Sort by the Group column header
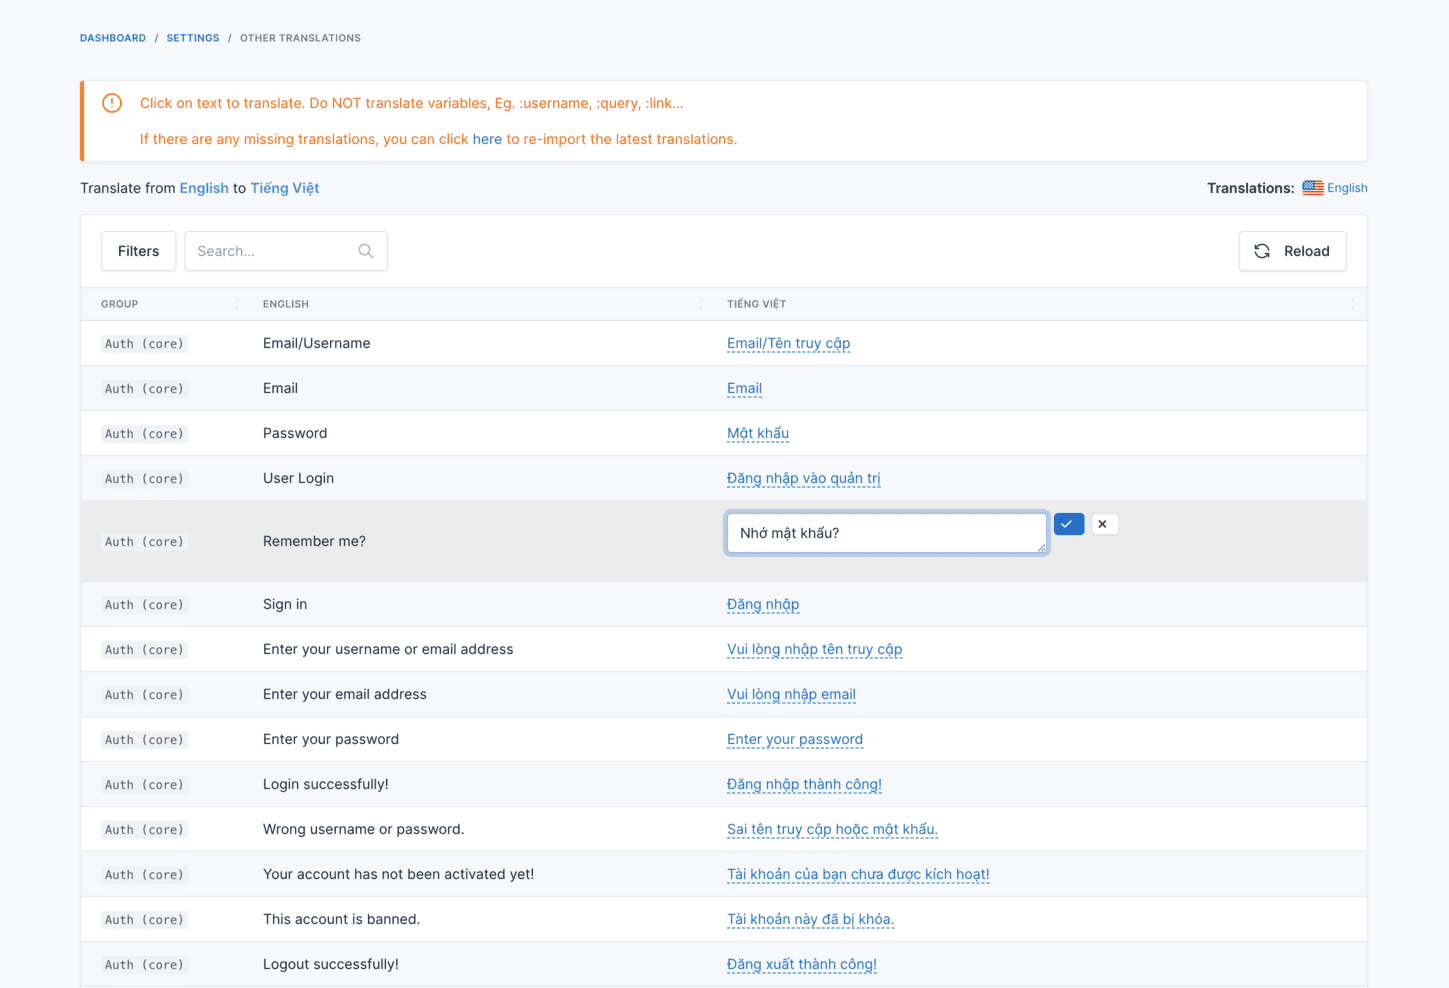This screenshot has width=1449, height=988. (x=120, y=304)
